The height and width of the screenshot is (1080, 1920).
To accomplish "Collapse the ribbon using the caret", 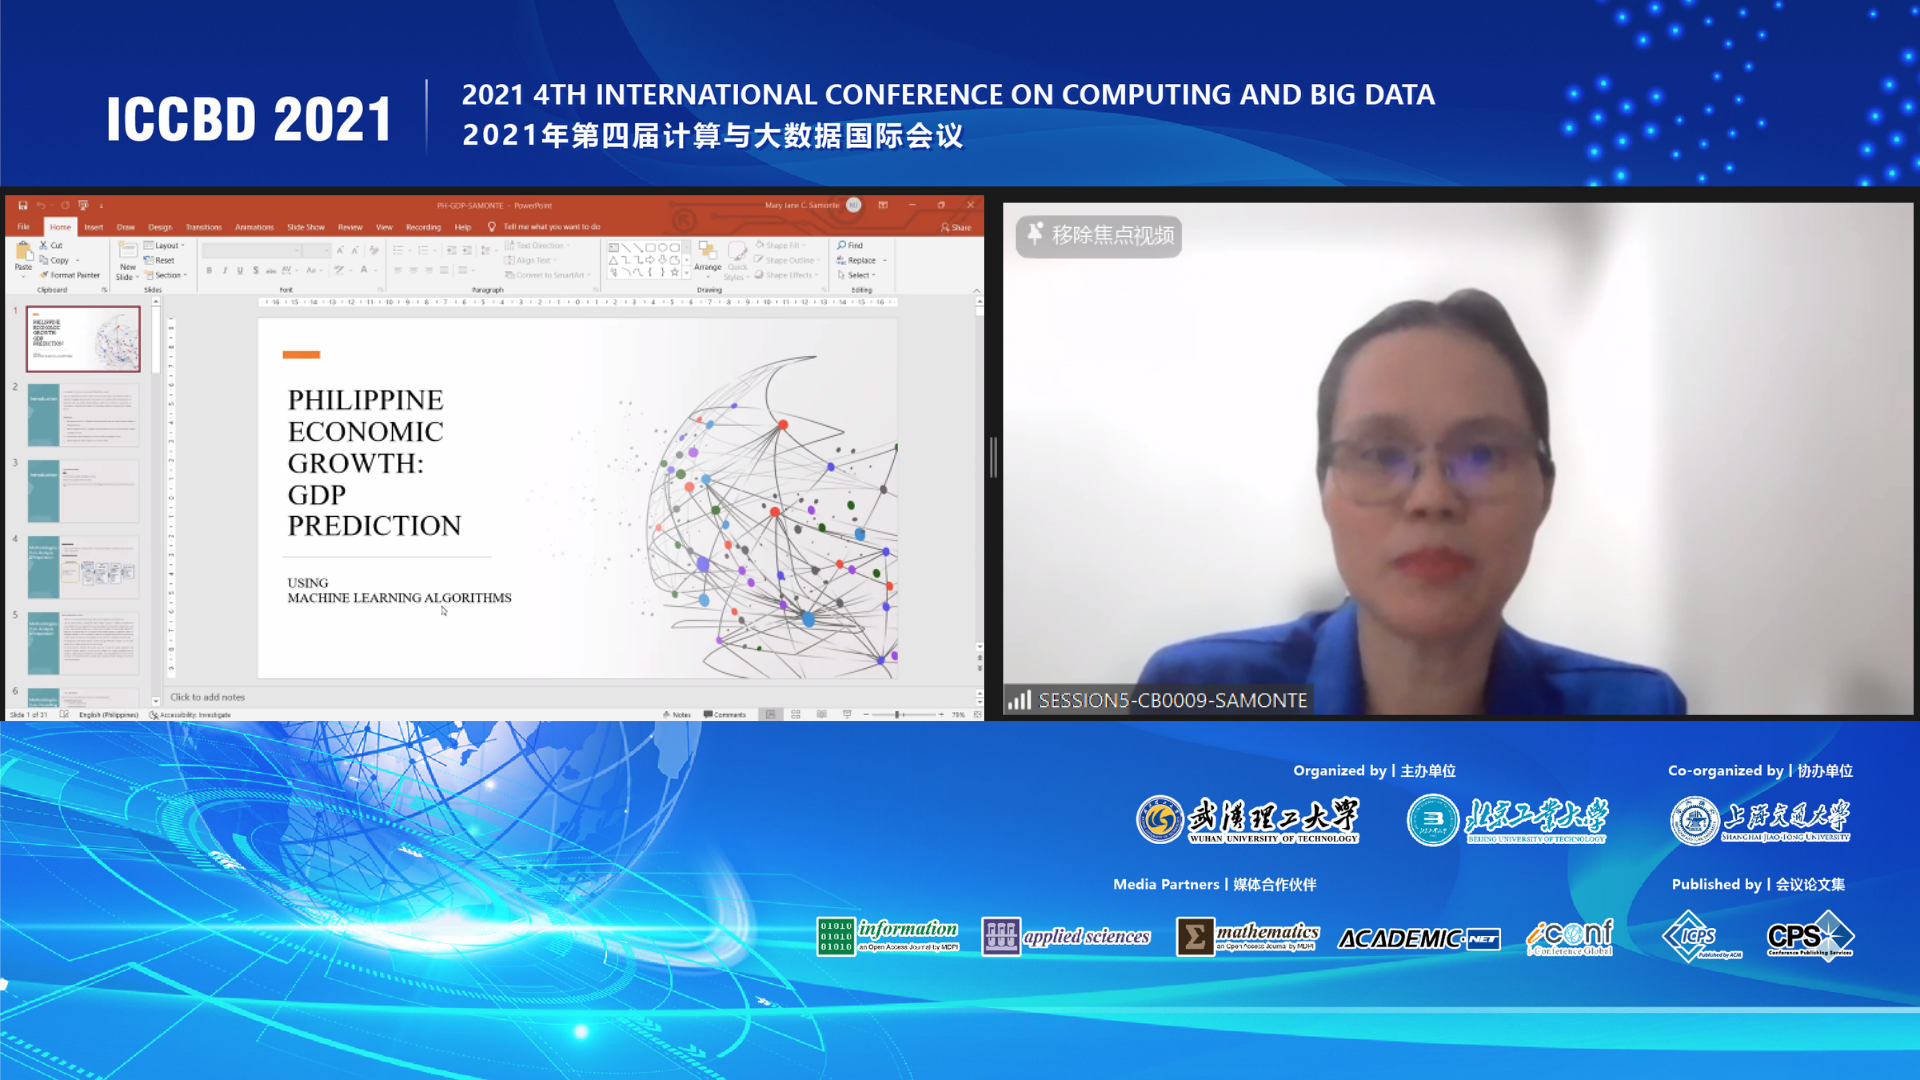I will (977, 291).
